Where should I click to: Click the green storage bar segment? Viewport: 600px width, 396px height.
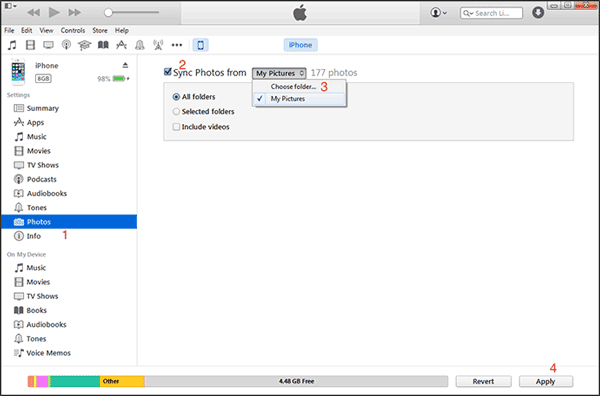point(75,381)
